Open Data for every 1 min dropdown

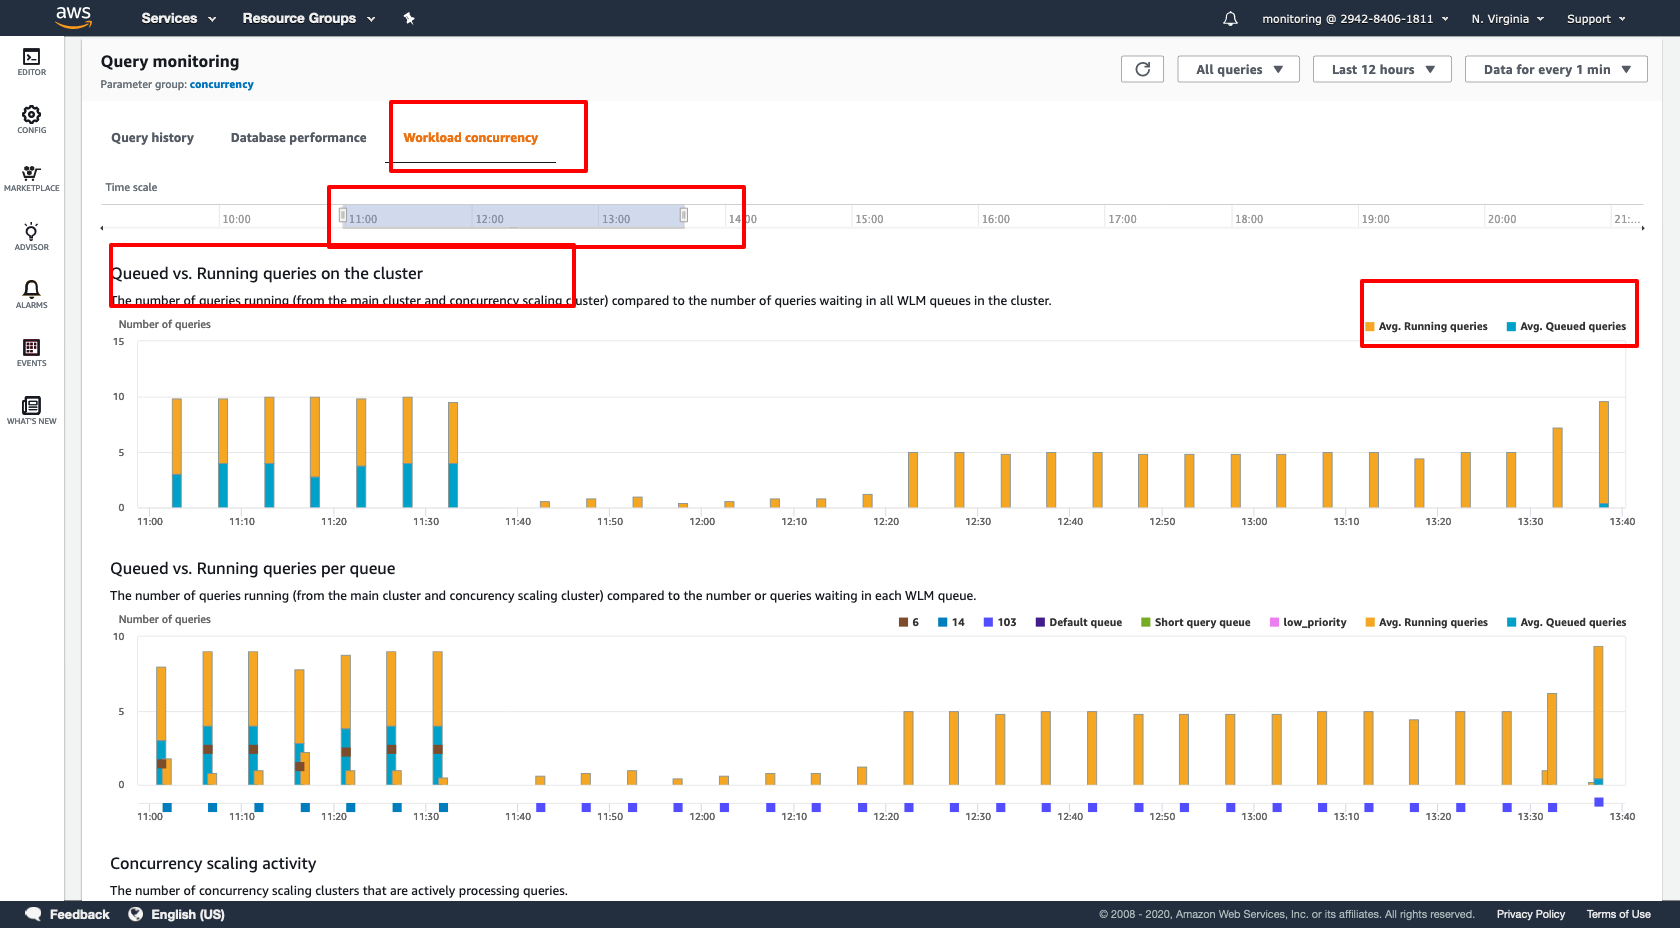click(1555, 69)
